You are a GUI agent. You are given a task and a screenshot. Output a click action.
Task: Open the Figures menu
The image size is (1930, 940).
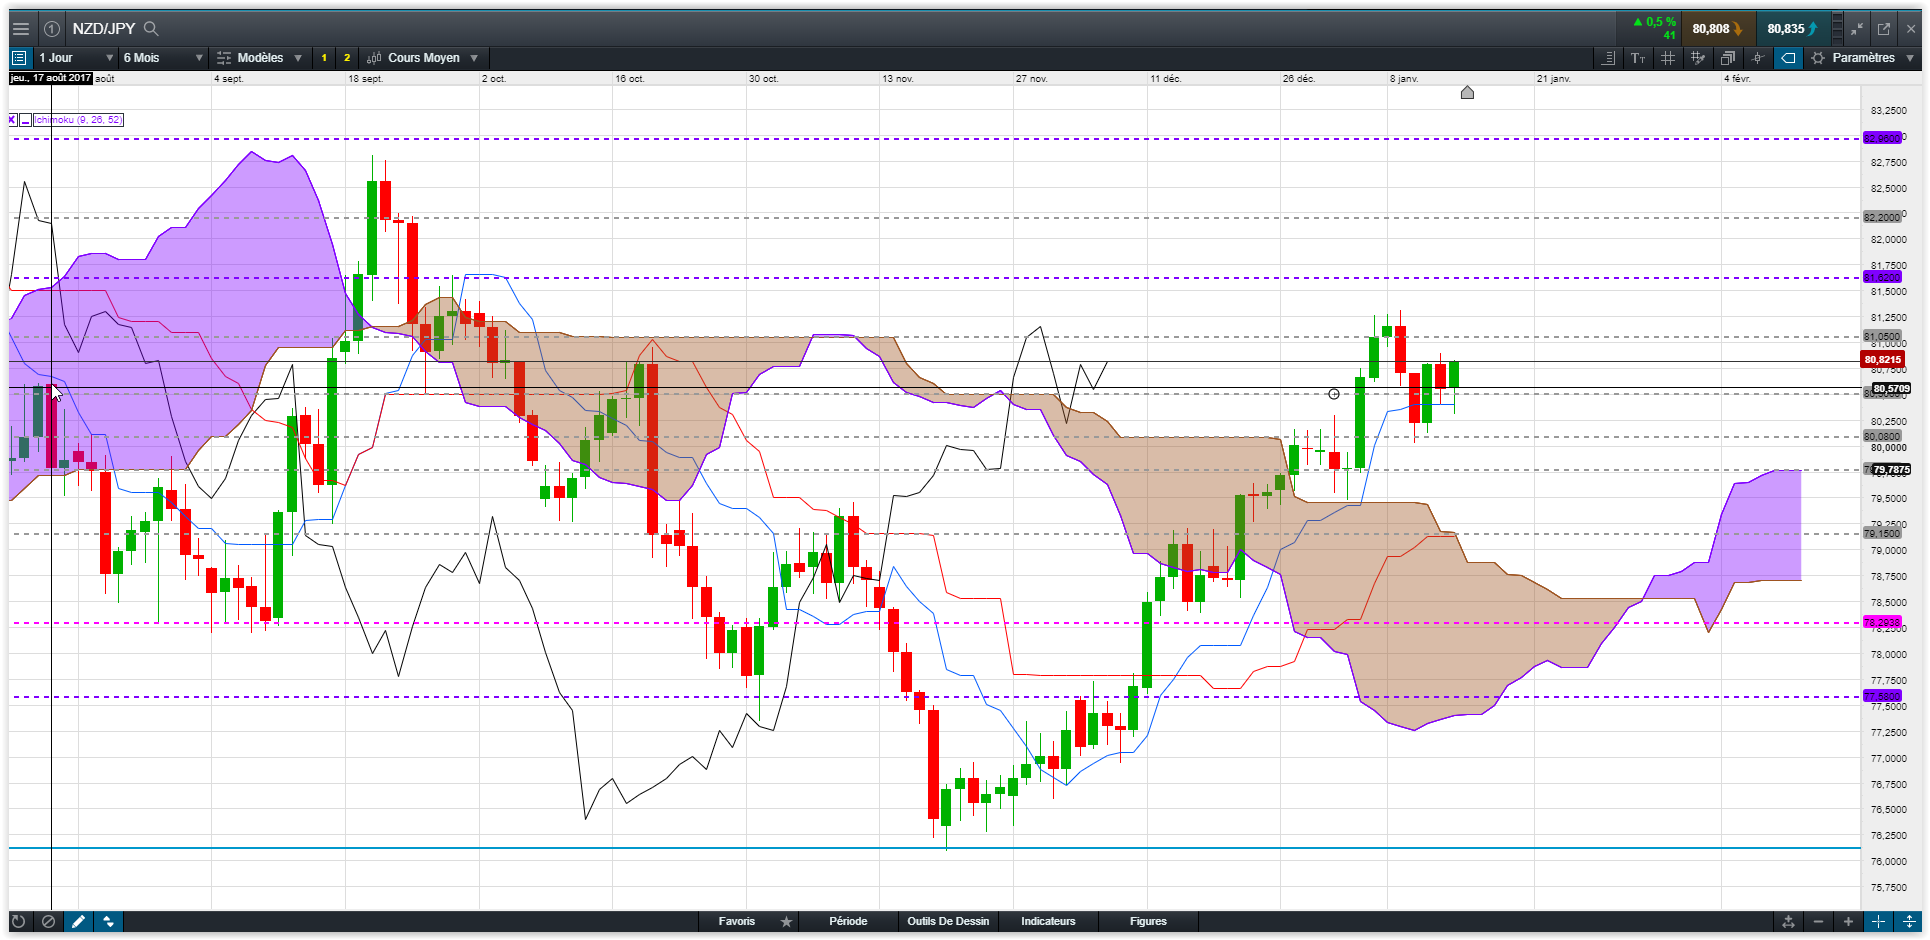coord(1148,921)
